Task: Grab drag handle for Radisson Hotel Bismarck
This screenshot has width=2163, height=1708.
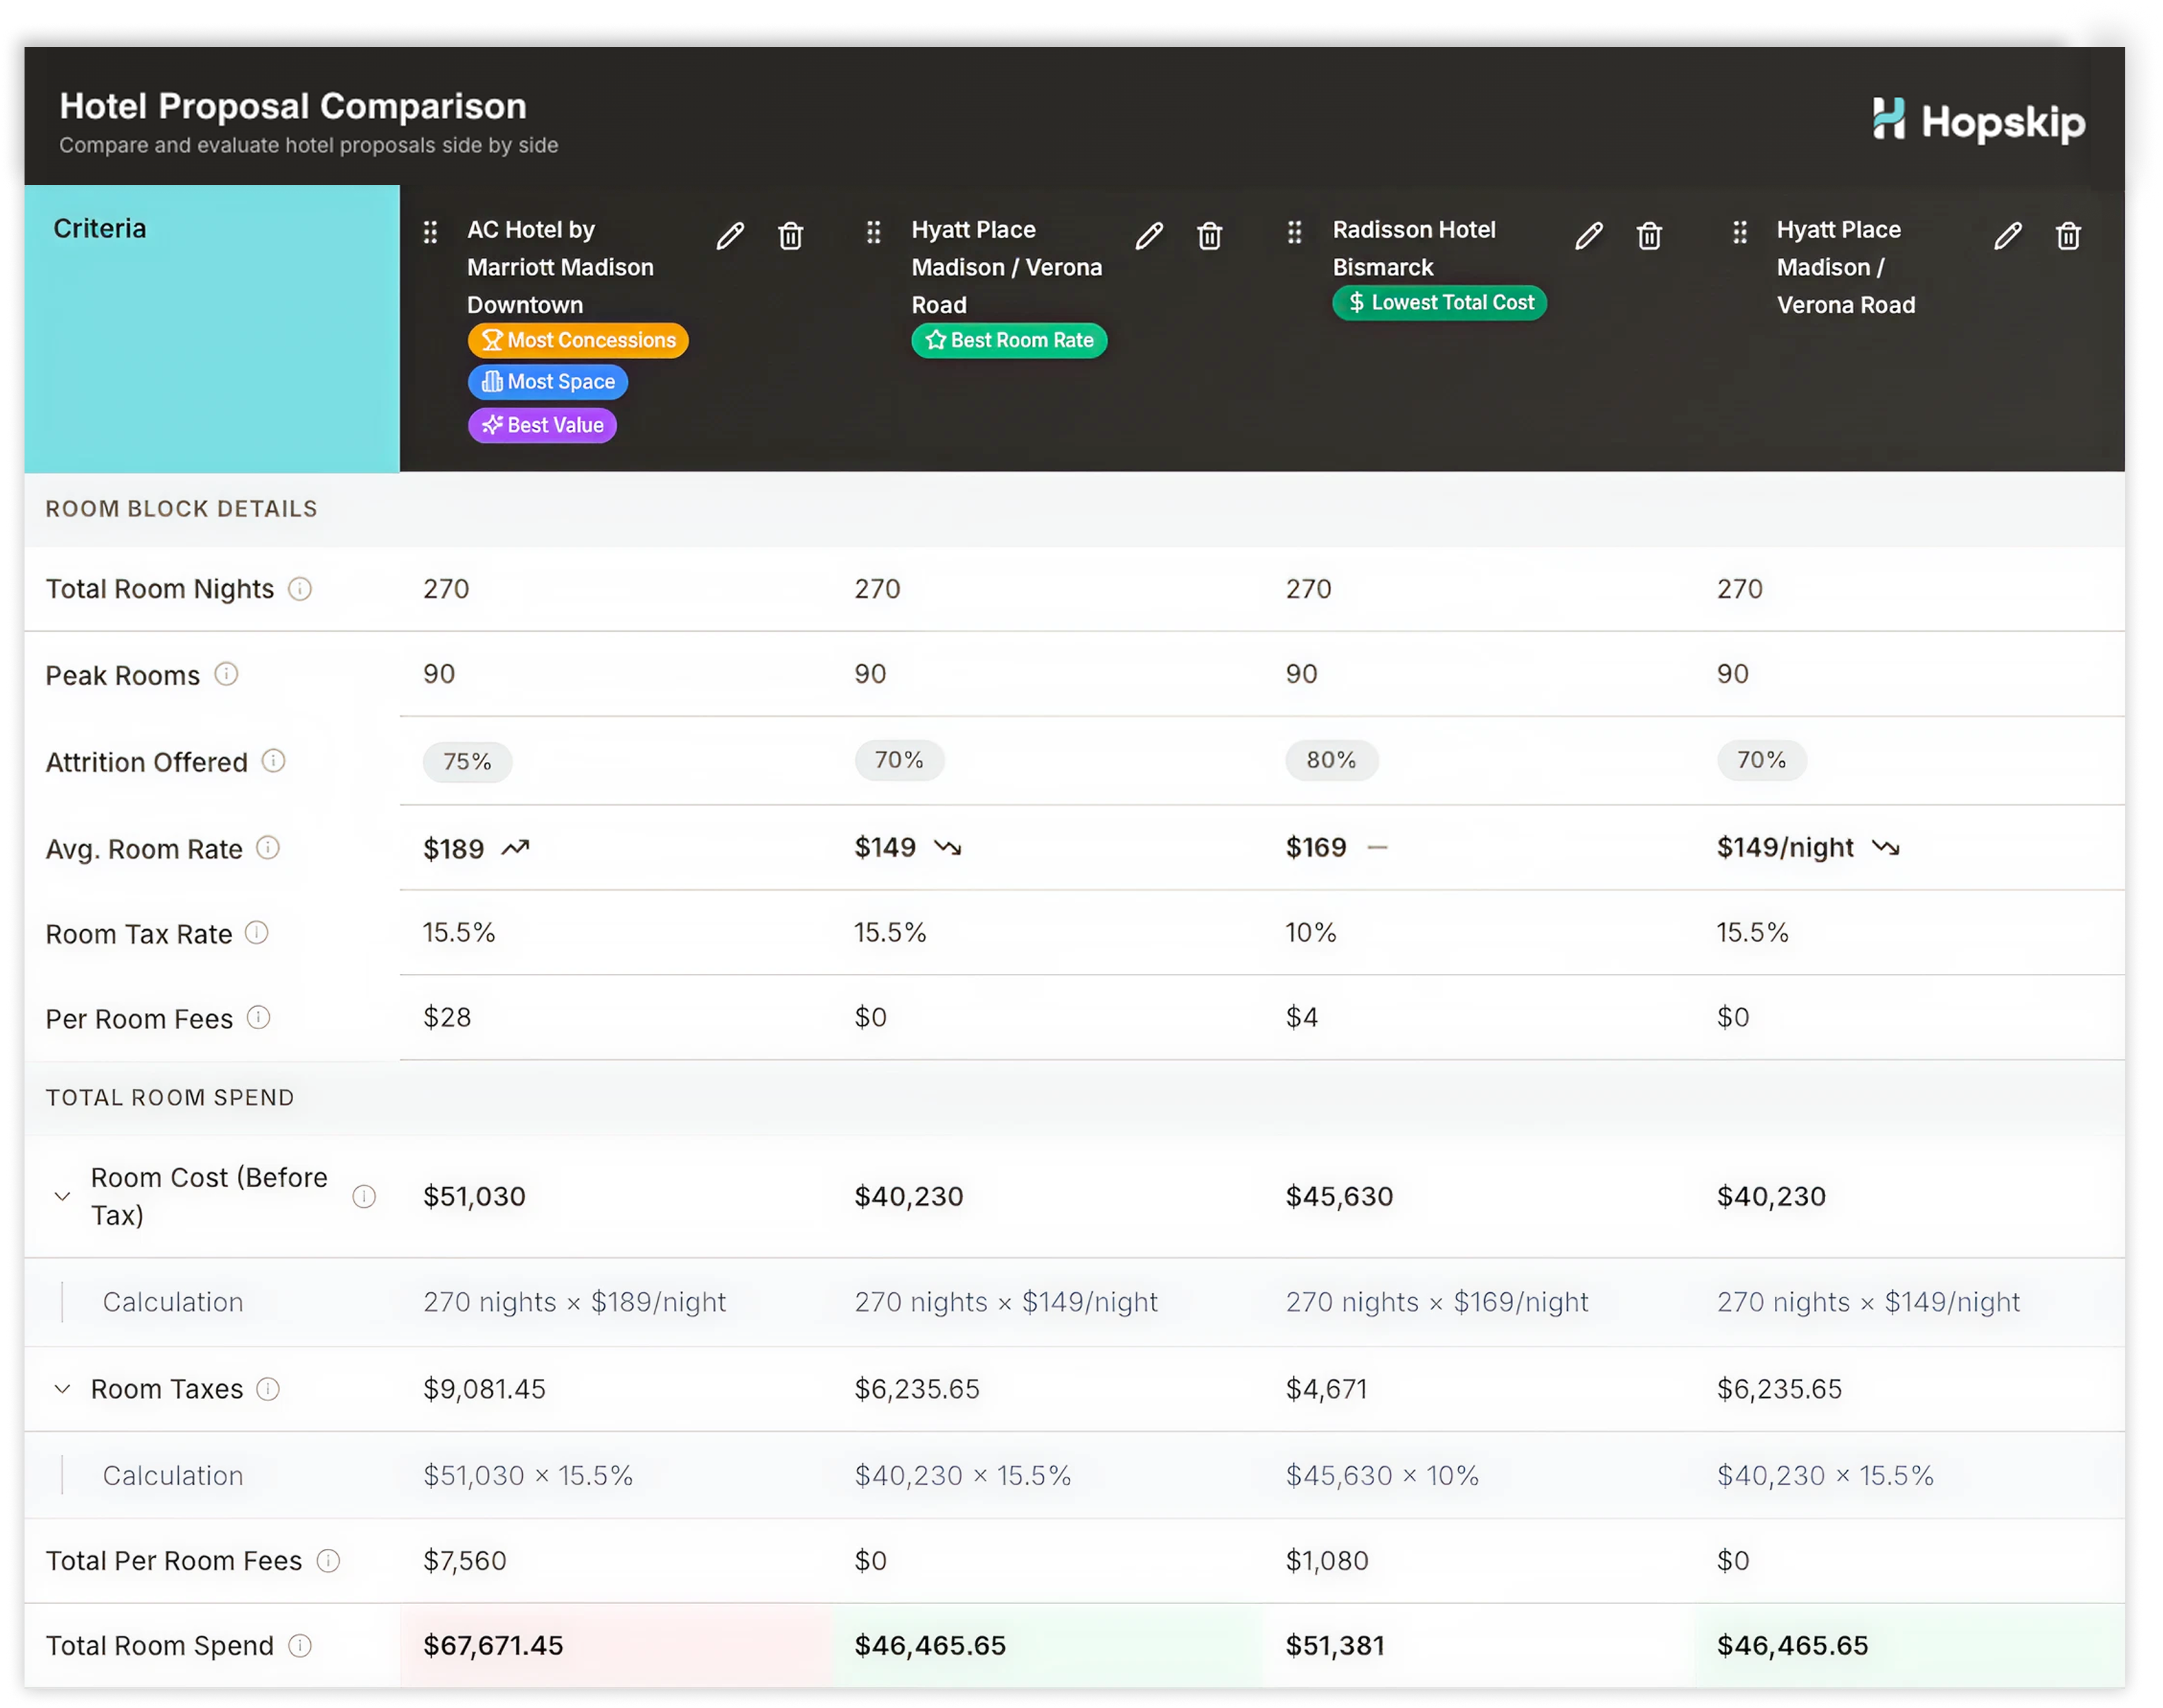Action: click(x=1294, y=233)
